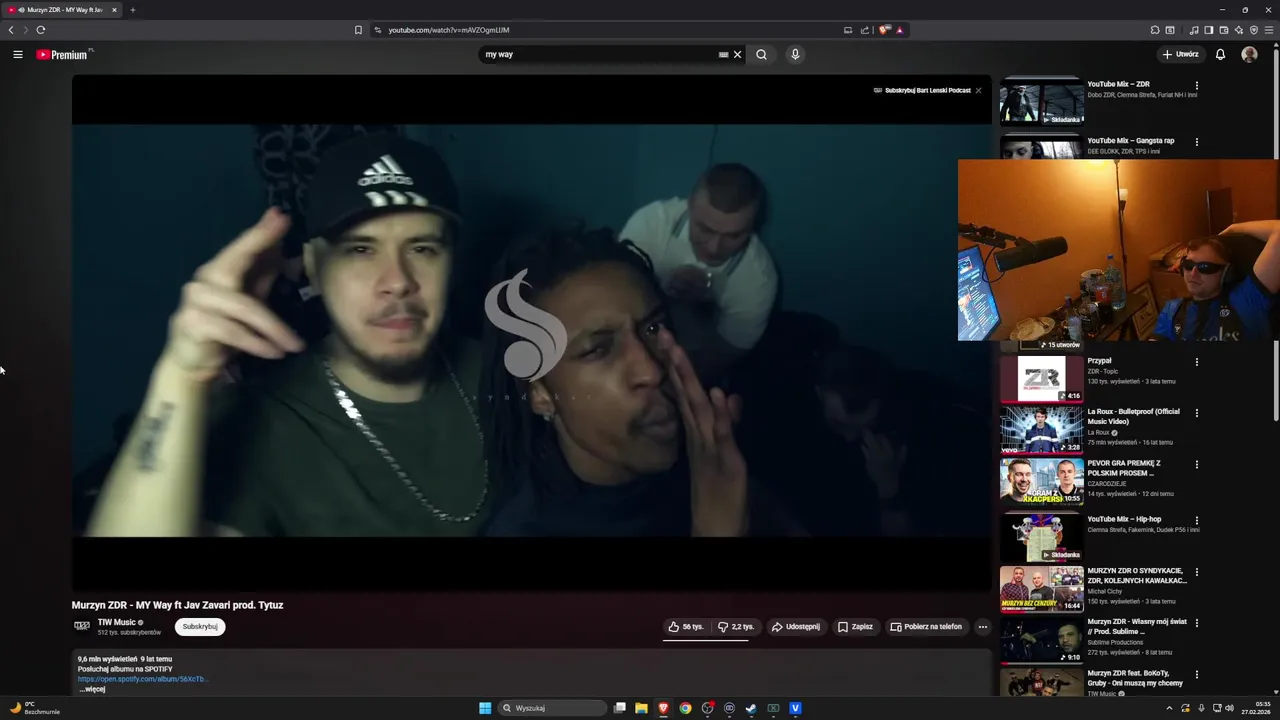Open the account avatar menu
Viewport: 1280px width, 720px height.
(x=1249, y=55)
